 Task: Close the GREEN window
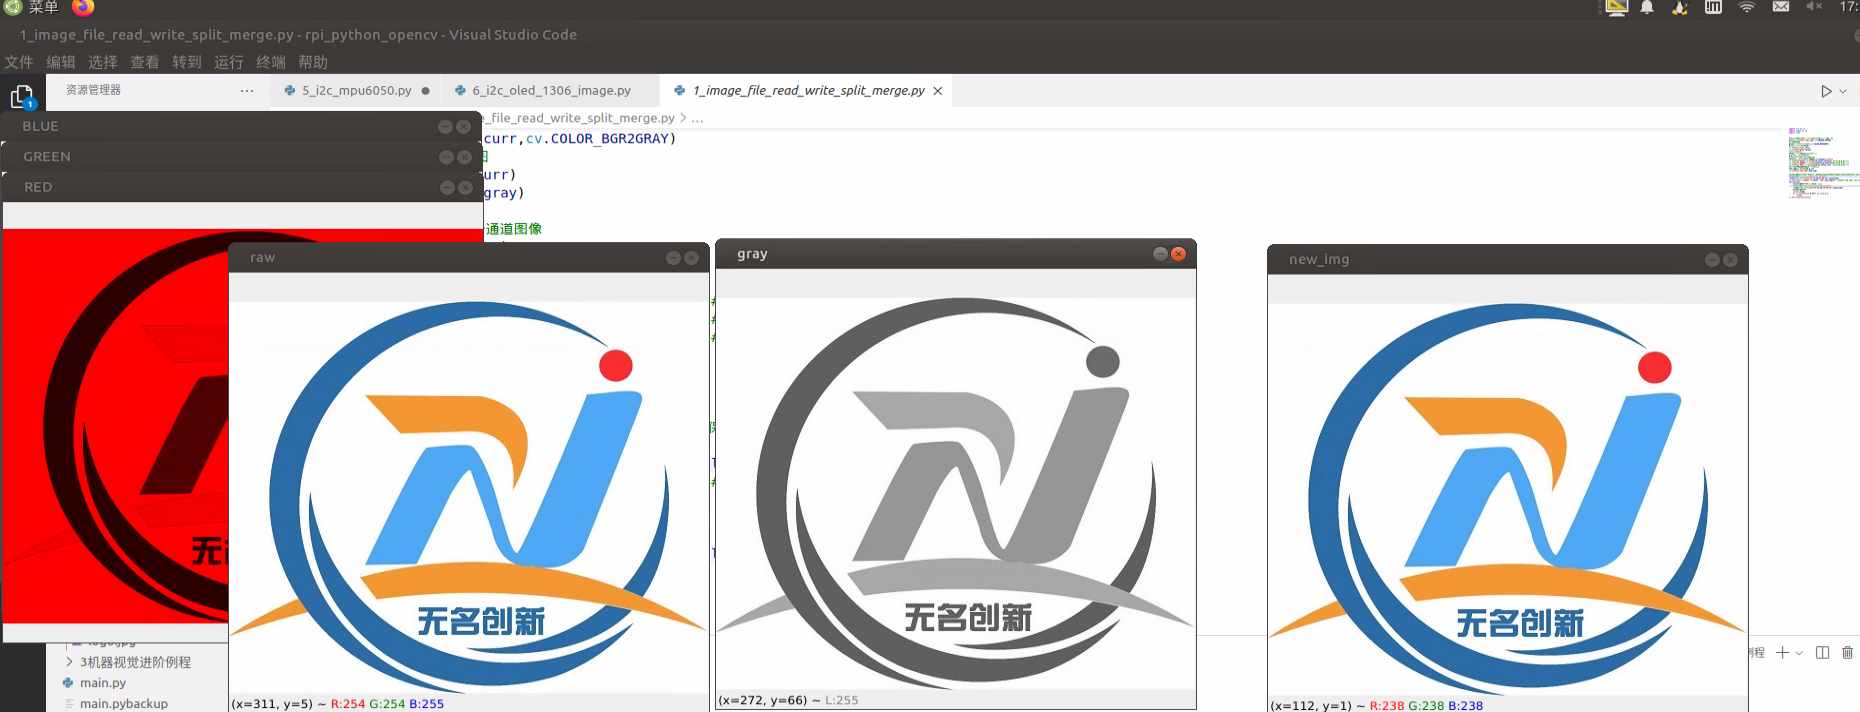tap(464, 157)
